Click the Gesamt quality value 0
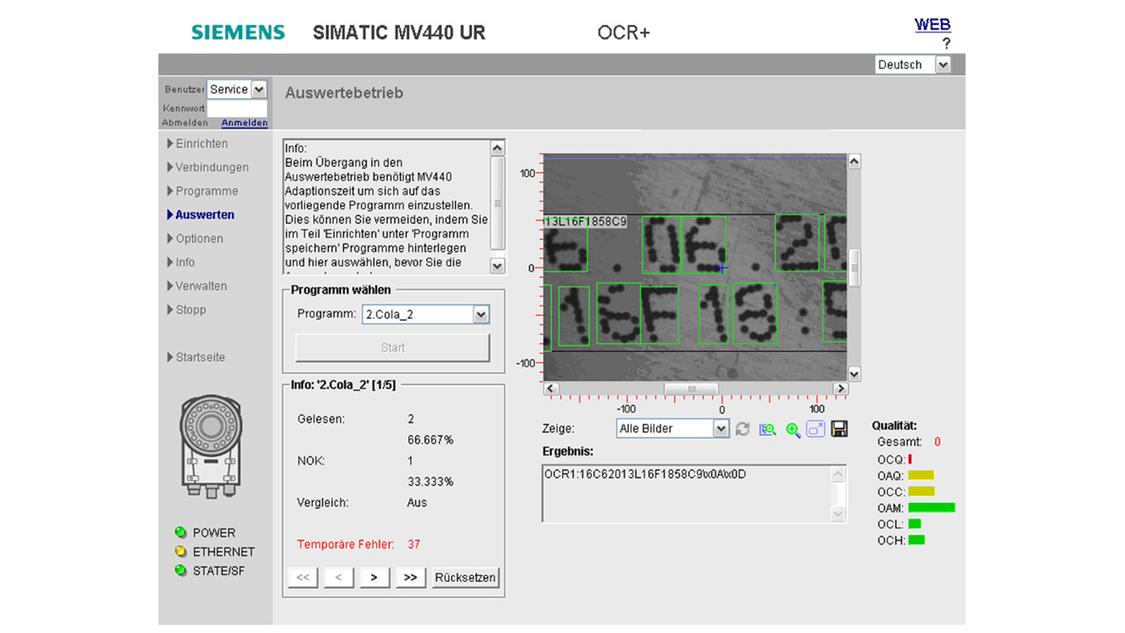Viewport: 1125px width, 633px height. tap(937, 442)
